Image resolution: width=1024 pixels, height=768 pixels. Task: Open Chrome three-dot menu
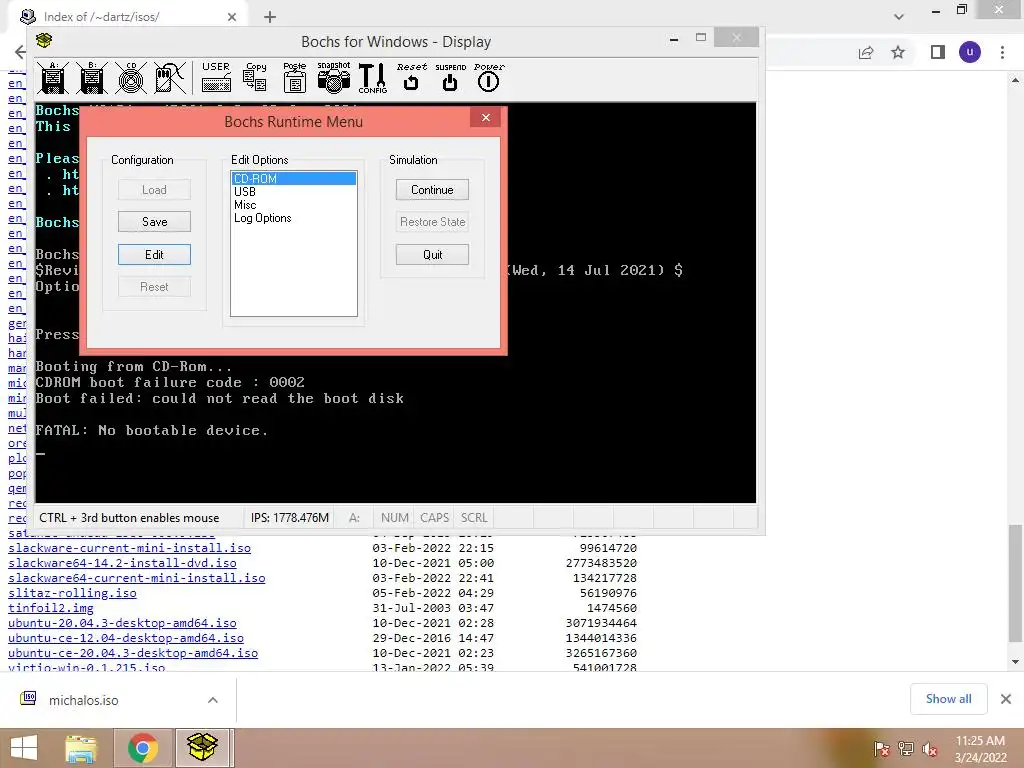(1002, 52)
